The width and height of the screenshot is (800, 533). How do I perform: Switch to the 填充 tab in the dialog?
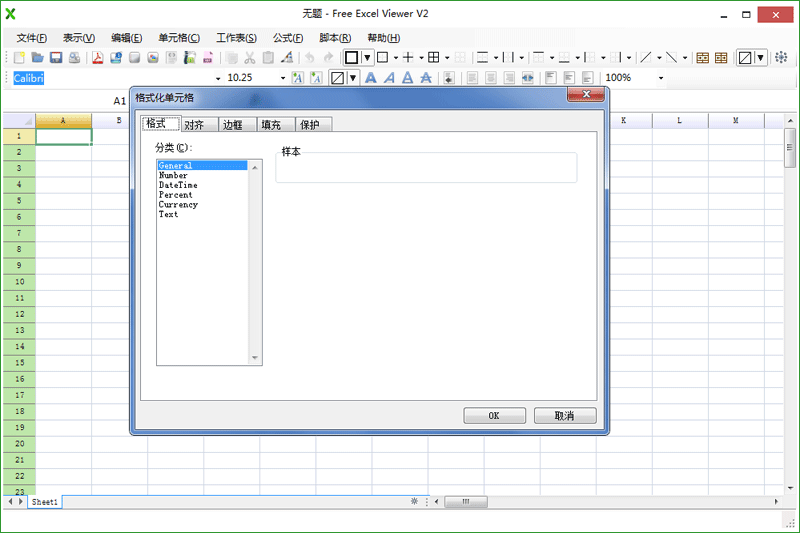(276, 124)
